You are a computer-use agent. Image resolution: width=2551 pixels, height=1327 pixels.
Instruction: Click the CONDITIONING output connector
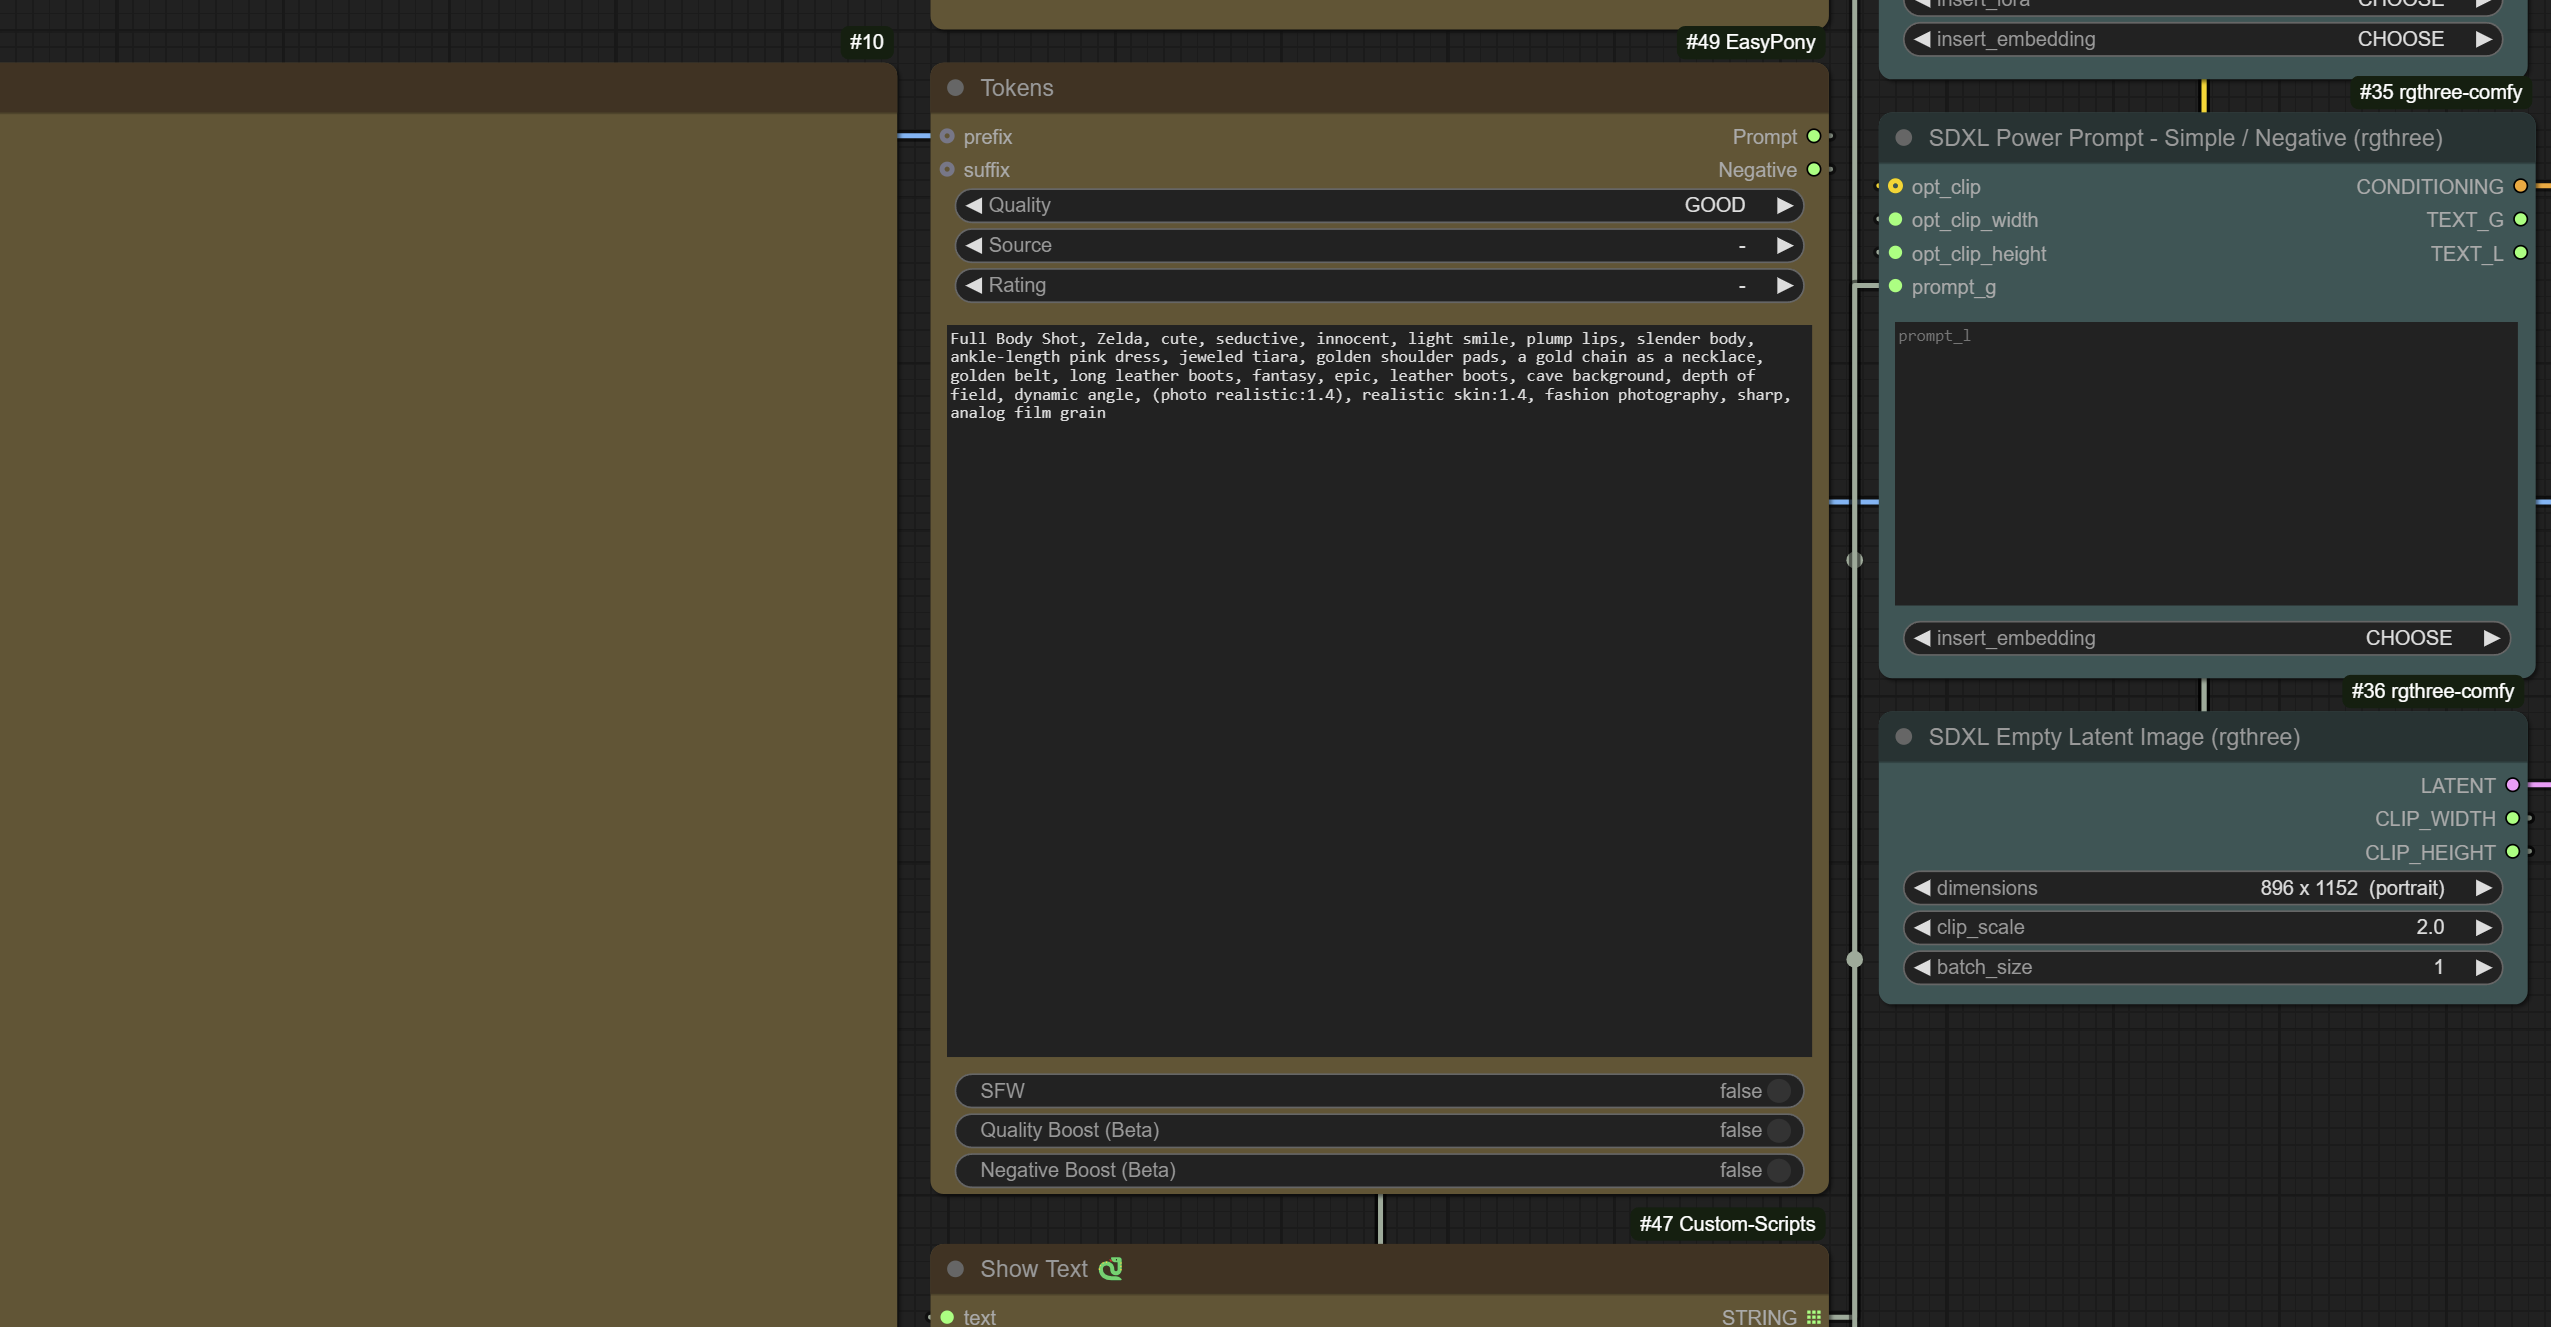click(2520, 186)
